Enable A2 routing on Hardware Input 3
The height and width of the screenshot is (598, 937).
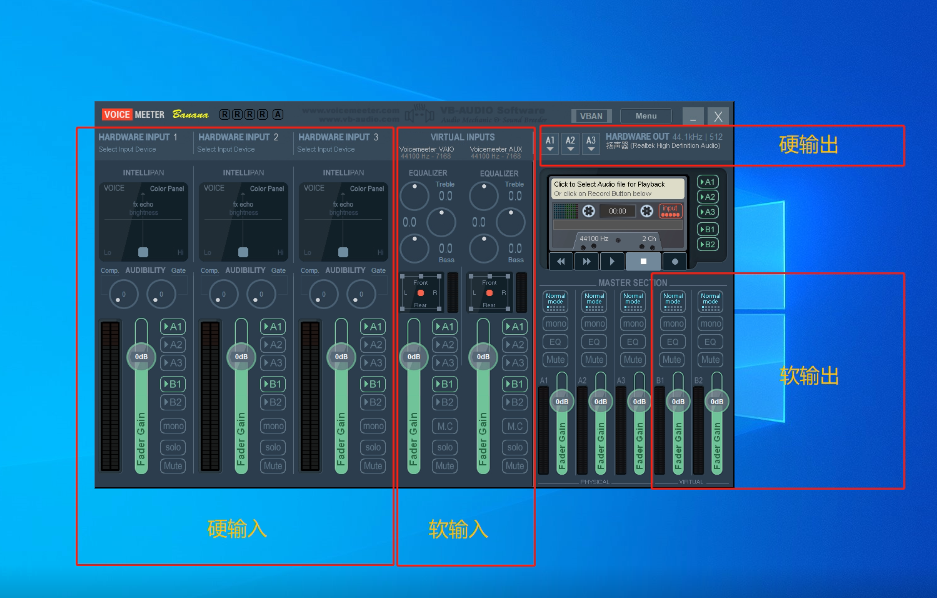point(373,345)
